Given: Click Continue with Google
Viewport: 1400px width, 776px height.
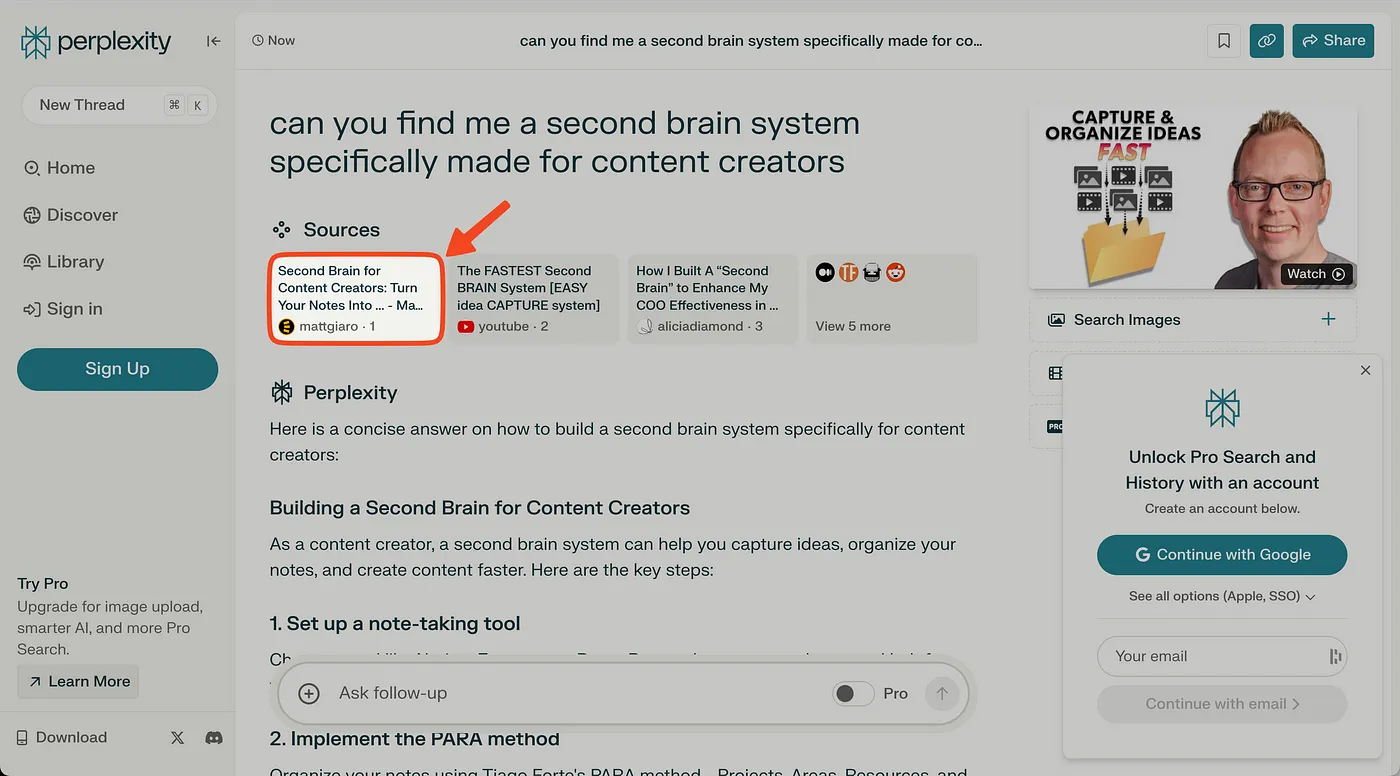Looking at the screenshot, I should click(x=1222, y=555).
